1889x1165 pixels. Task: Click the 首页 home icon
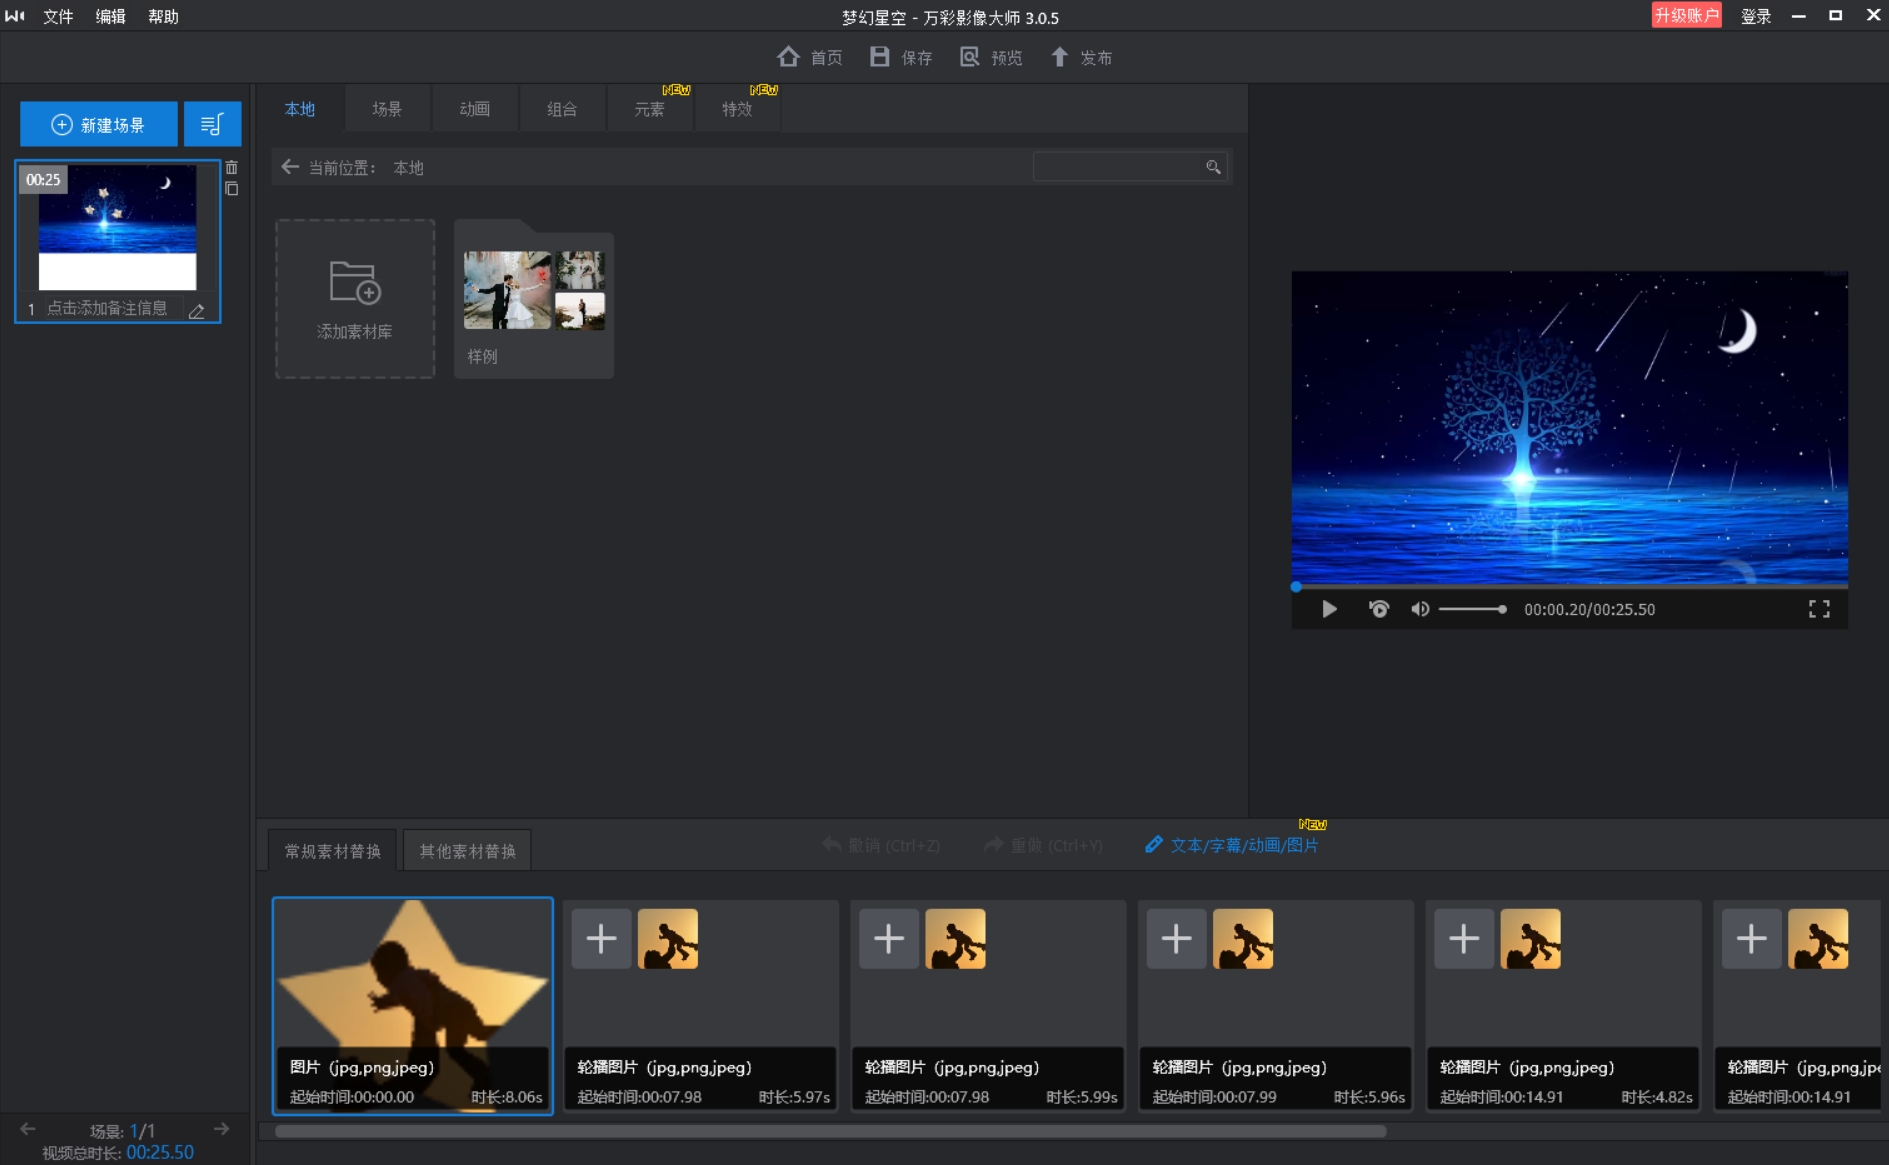788,57
